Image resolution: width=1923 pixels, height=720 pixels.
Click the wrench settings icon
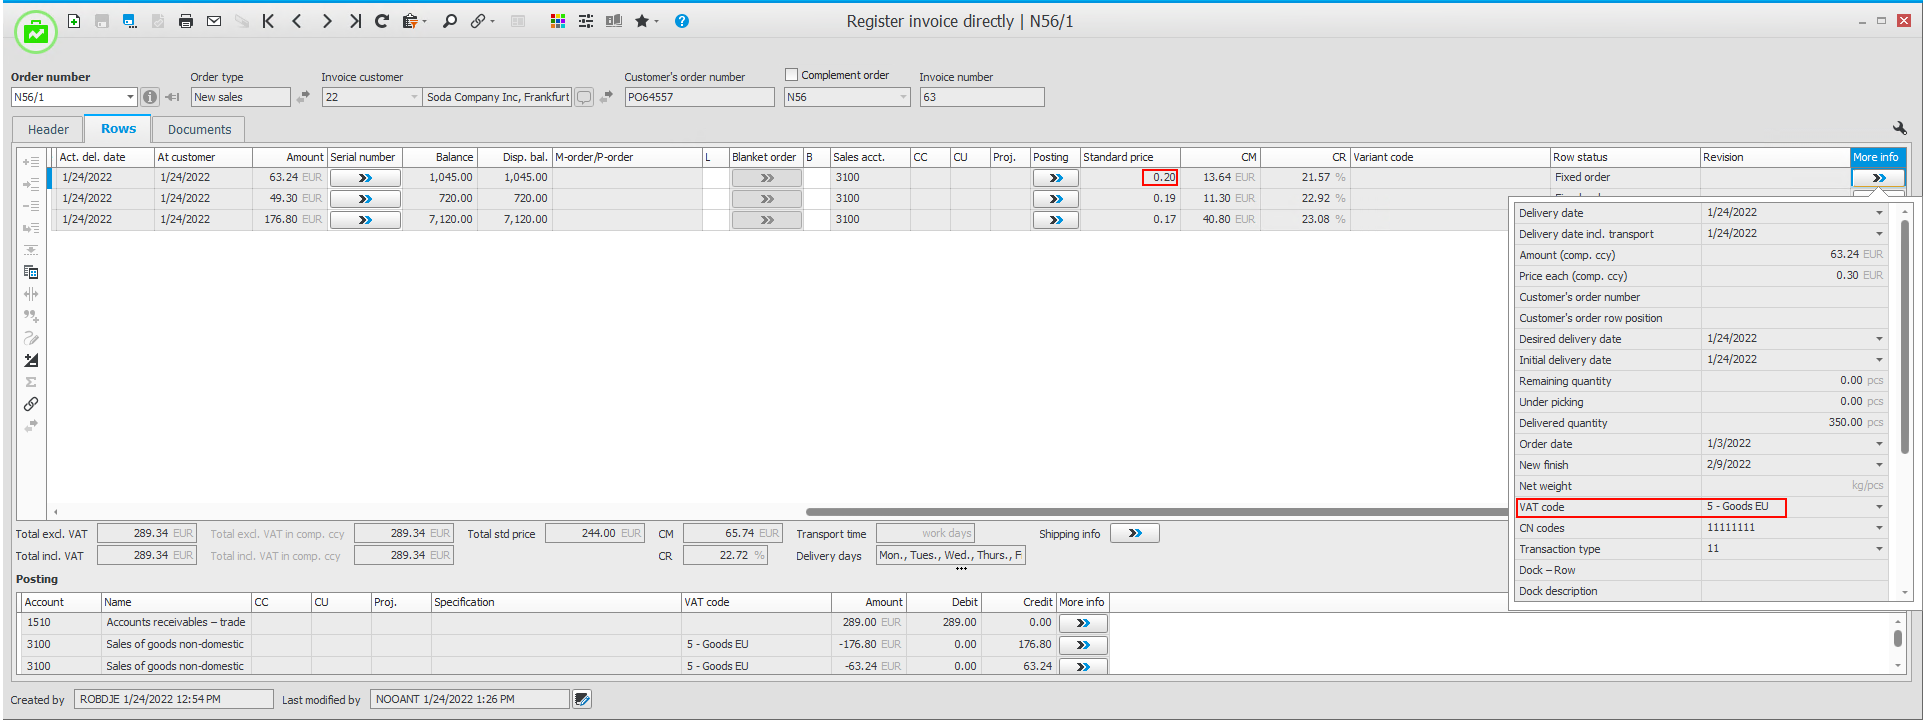tap(1899, 128)
